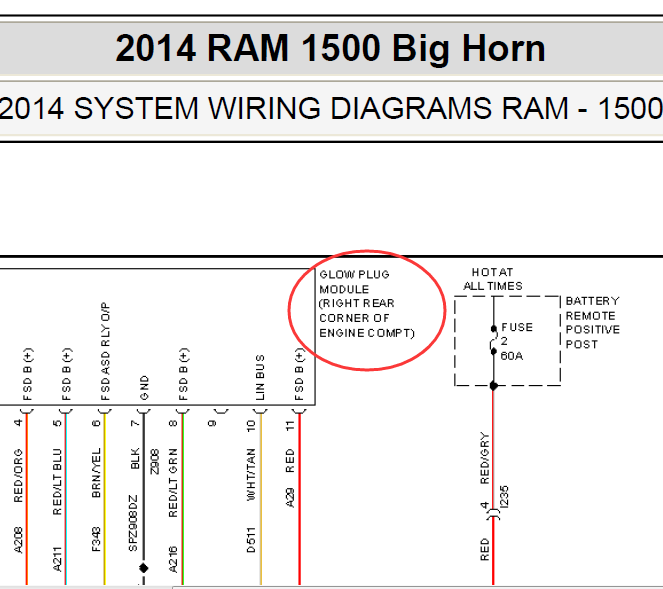Click pin number '5' on the RED/LT BLU wire
663x589 pixels.
[x=57, y=423]
